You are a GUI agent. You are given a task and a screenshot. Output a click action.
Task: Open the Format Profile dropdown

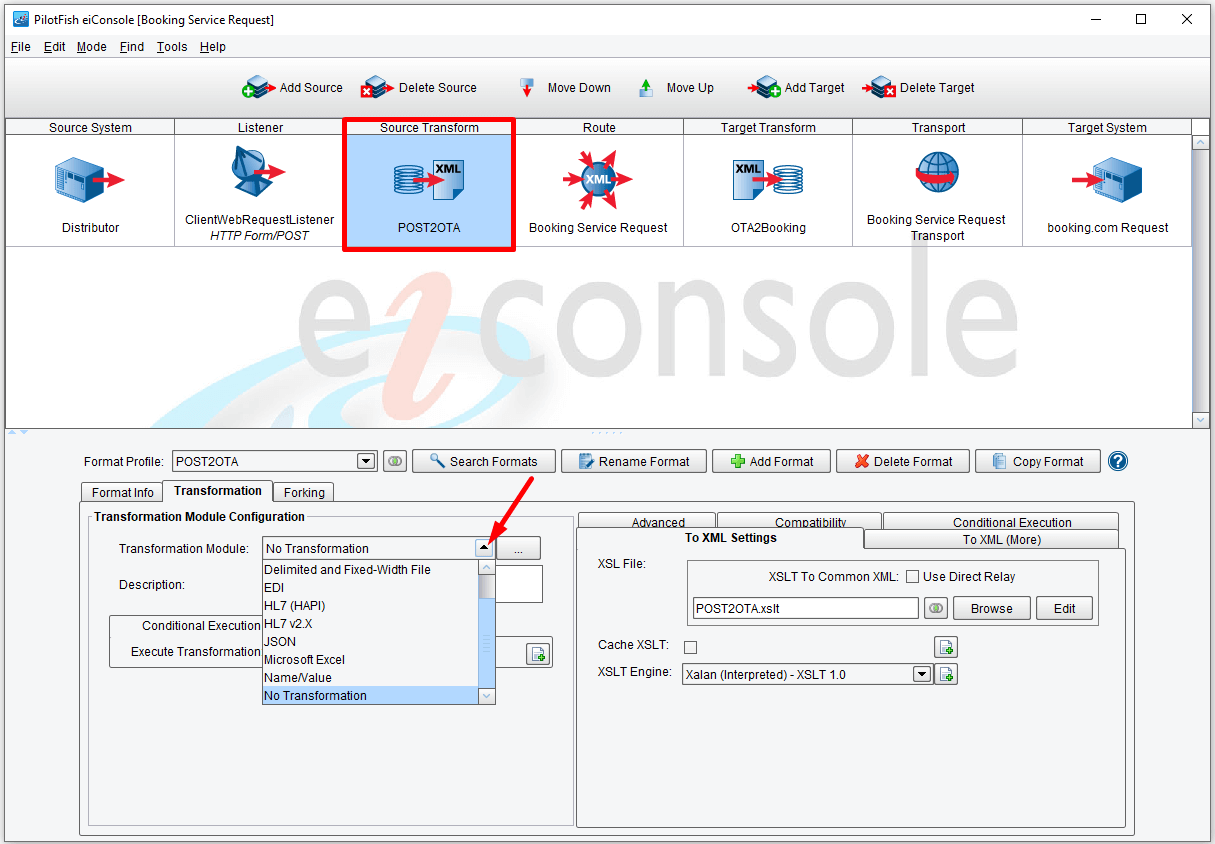point(366,461)
